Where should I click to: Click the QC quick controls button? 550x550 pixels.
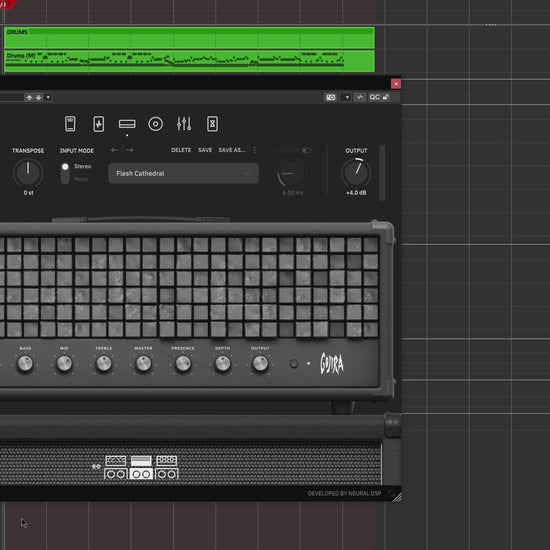374,97
